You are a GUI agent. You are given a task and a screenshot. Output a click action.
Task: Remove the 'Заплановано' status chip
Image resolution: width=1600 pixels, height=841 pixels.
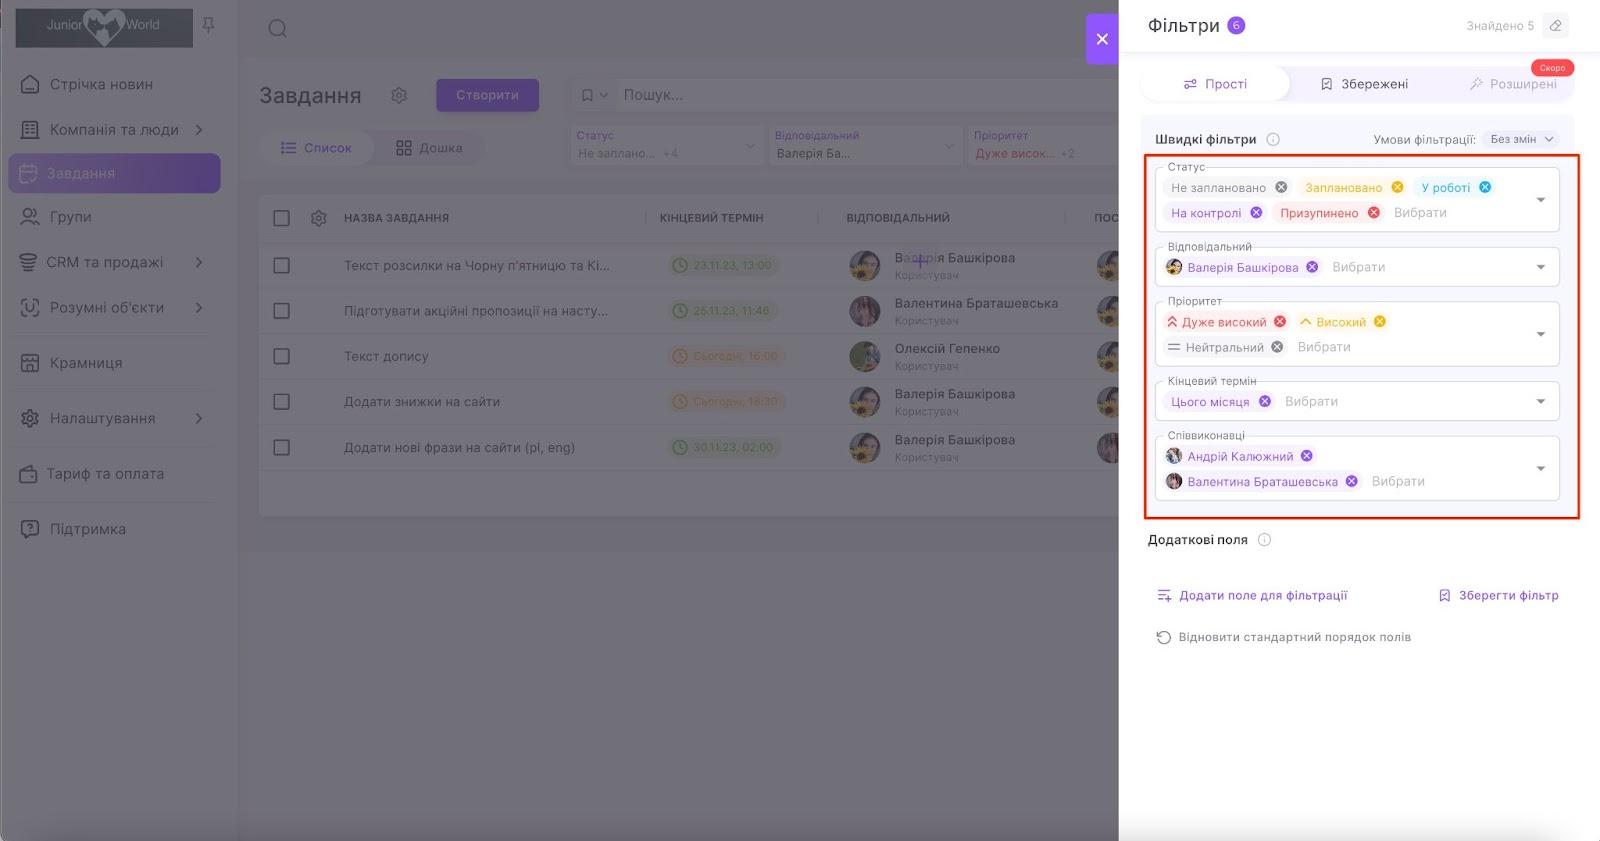pyautogui.click(x=1397, y=187)
